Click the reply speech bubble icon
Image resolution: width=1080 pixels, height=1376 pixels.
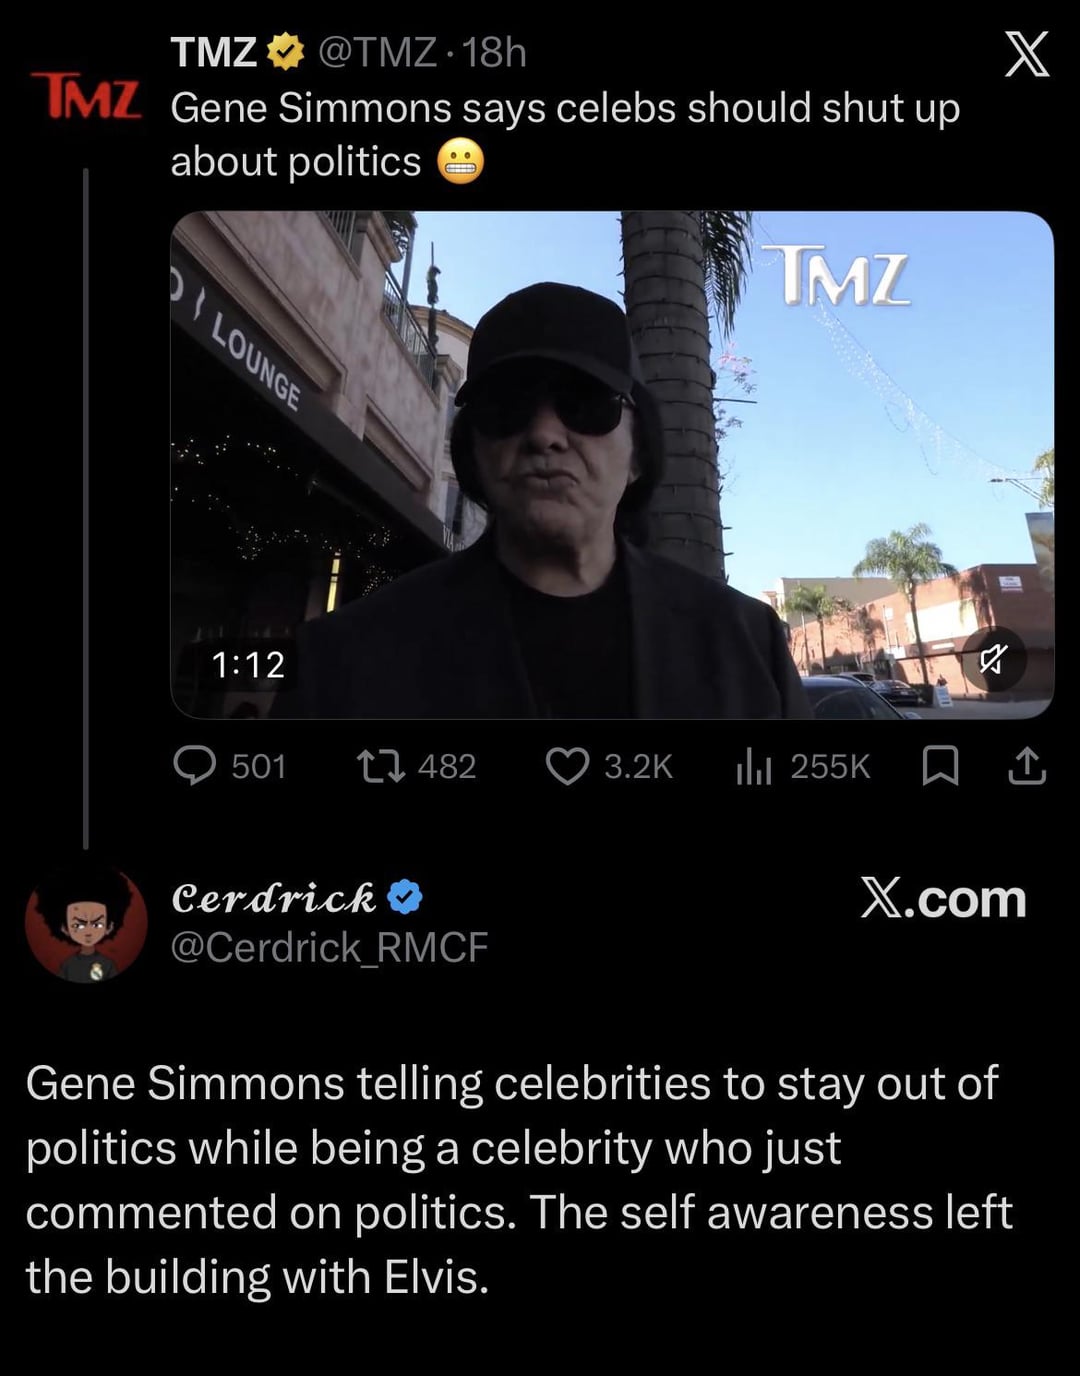click(194, 766)
